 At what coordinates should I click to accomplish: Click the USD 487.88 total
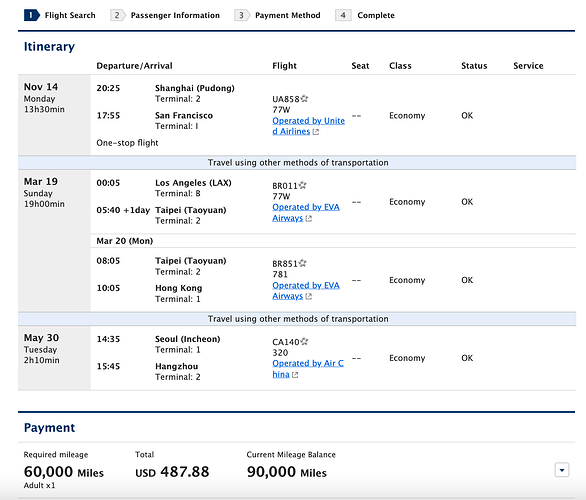[x=172, y=472]
